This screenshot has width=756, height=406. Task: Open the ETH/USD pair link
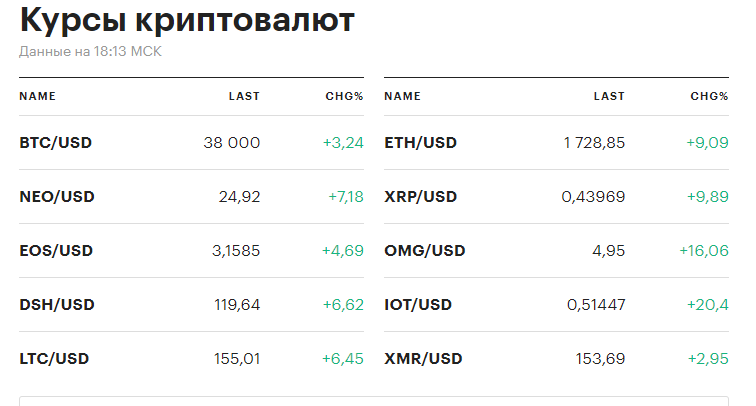pos(420,143)
